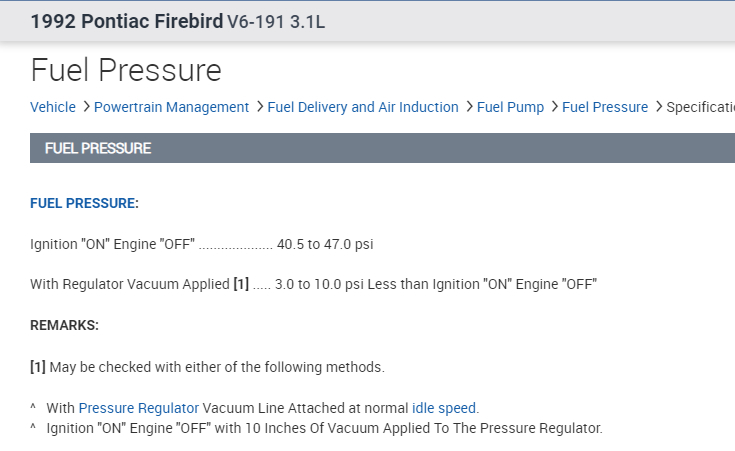
Task: Click the gray FUEL PRESSURE section header
Action: click(x=98, y=148)
